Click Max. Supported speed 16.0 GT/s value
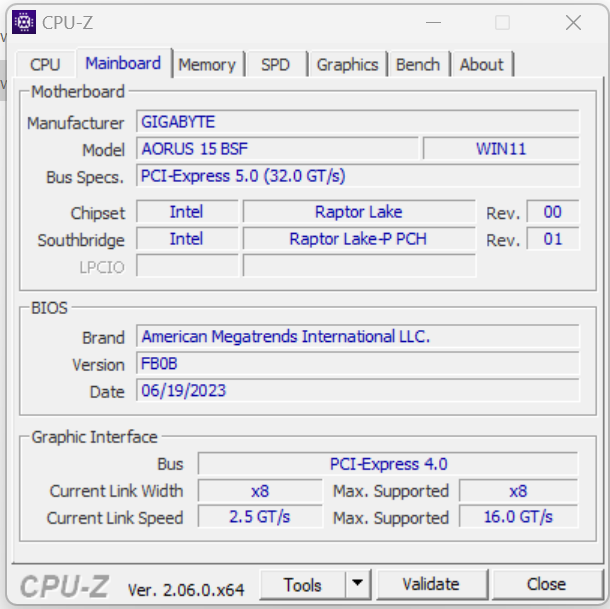The image size is (610, 609). pyautogui.click(x=518, y=517)
